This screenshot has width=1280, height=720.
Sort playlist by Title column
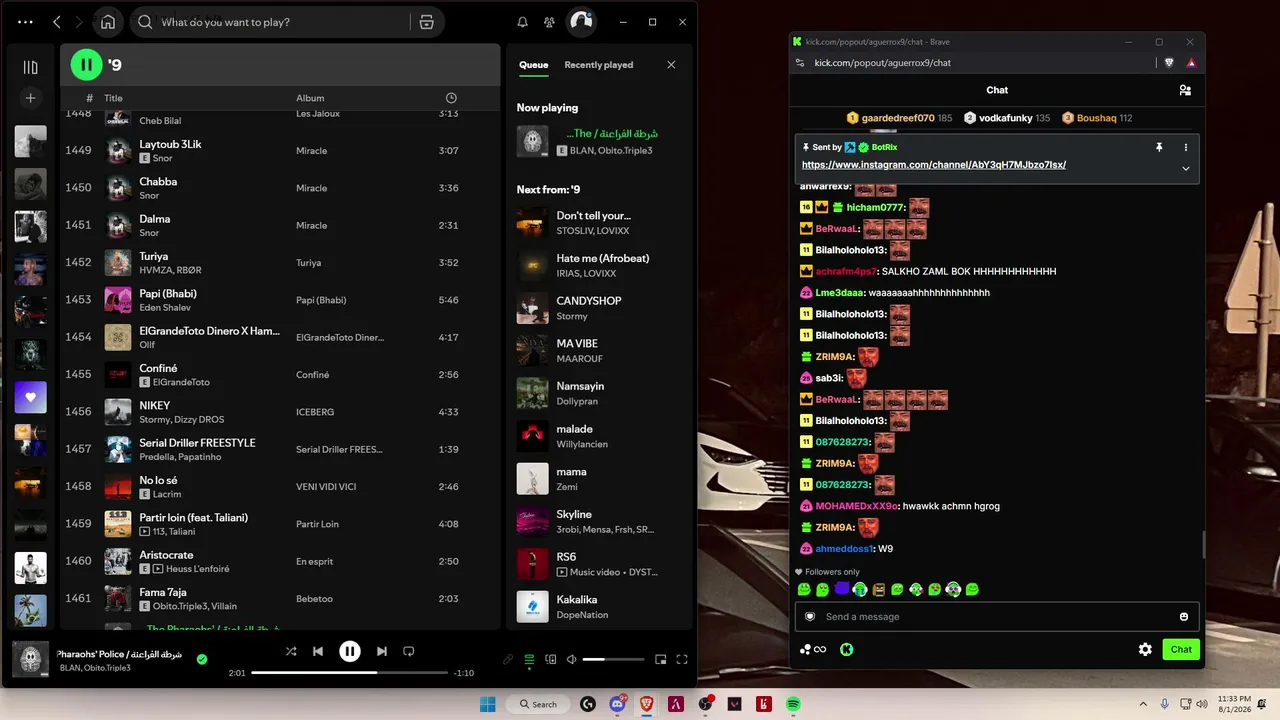point(113,98)
